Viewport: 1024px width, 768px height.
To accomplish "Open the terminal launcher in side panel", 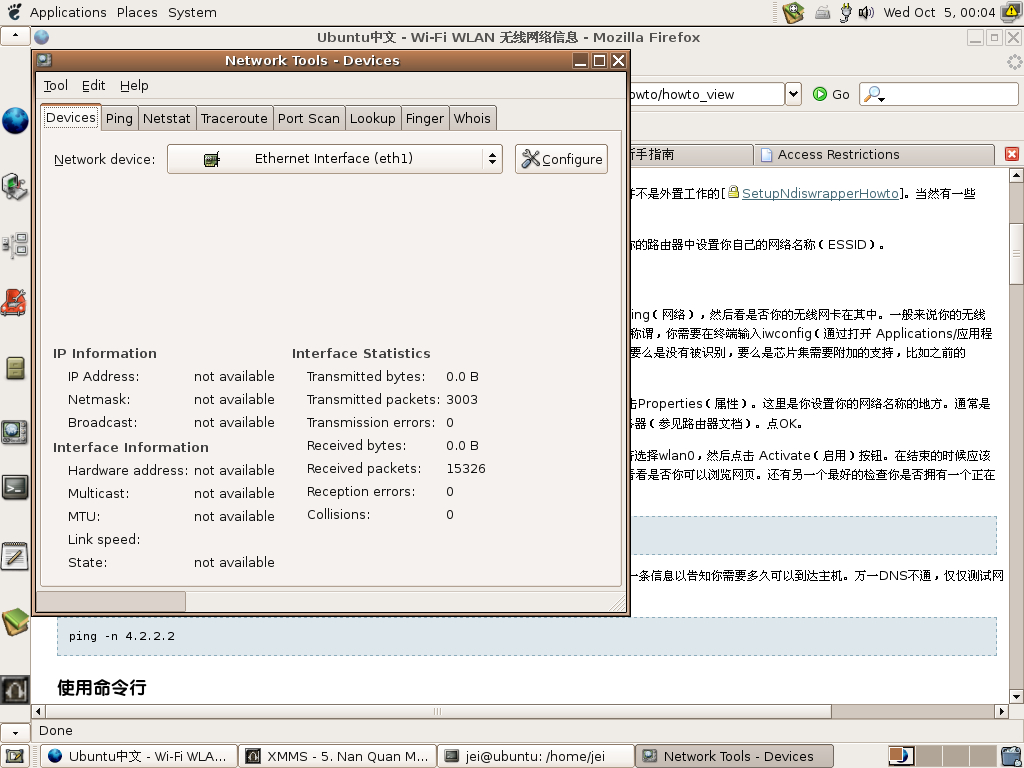I will pyautogui.click(x=15, y=488).
